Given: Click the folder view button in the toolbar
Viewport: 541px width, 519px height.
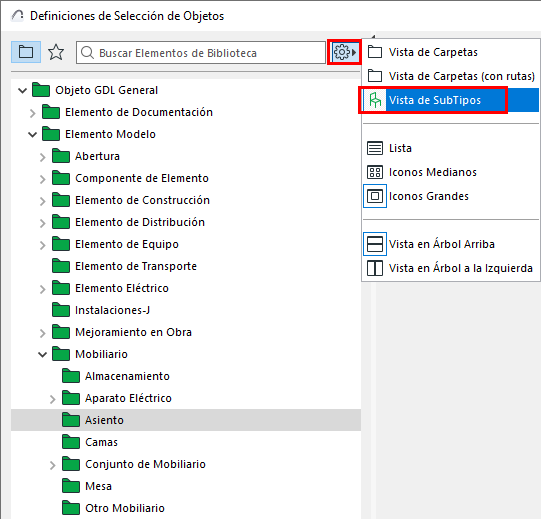Looking at the screenshot, I should point(26,52).
